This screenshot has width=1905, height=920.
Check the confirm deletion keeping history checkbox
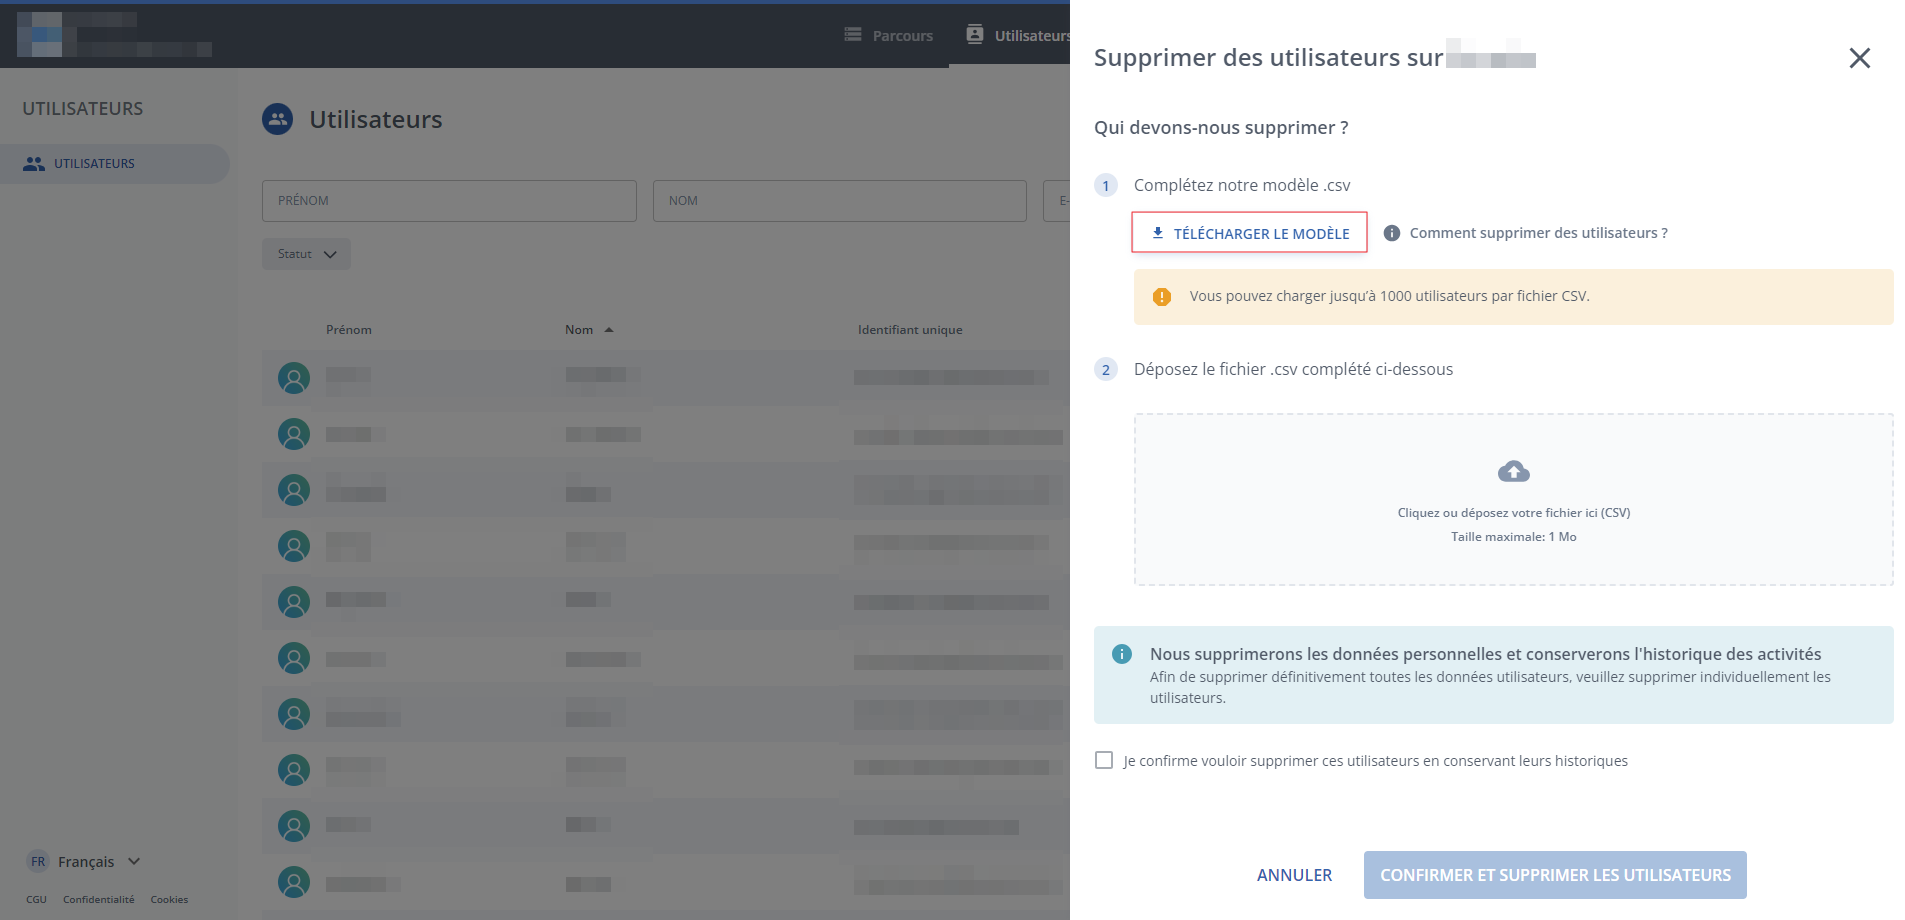point(1104,760)
